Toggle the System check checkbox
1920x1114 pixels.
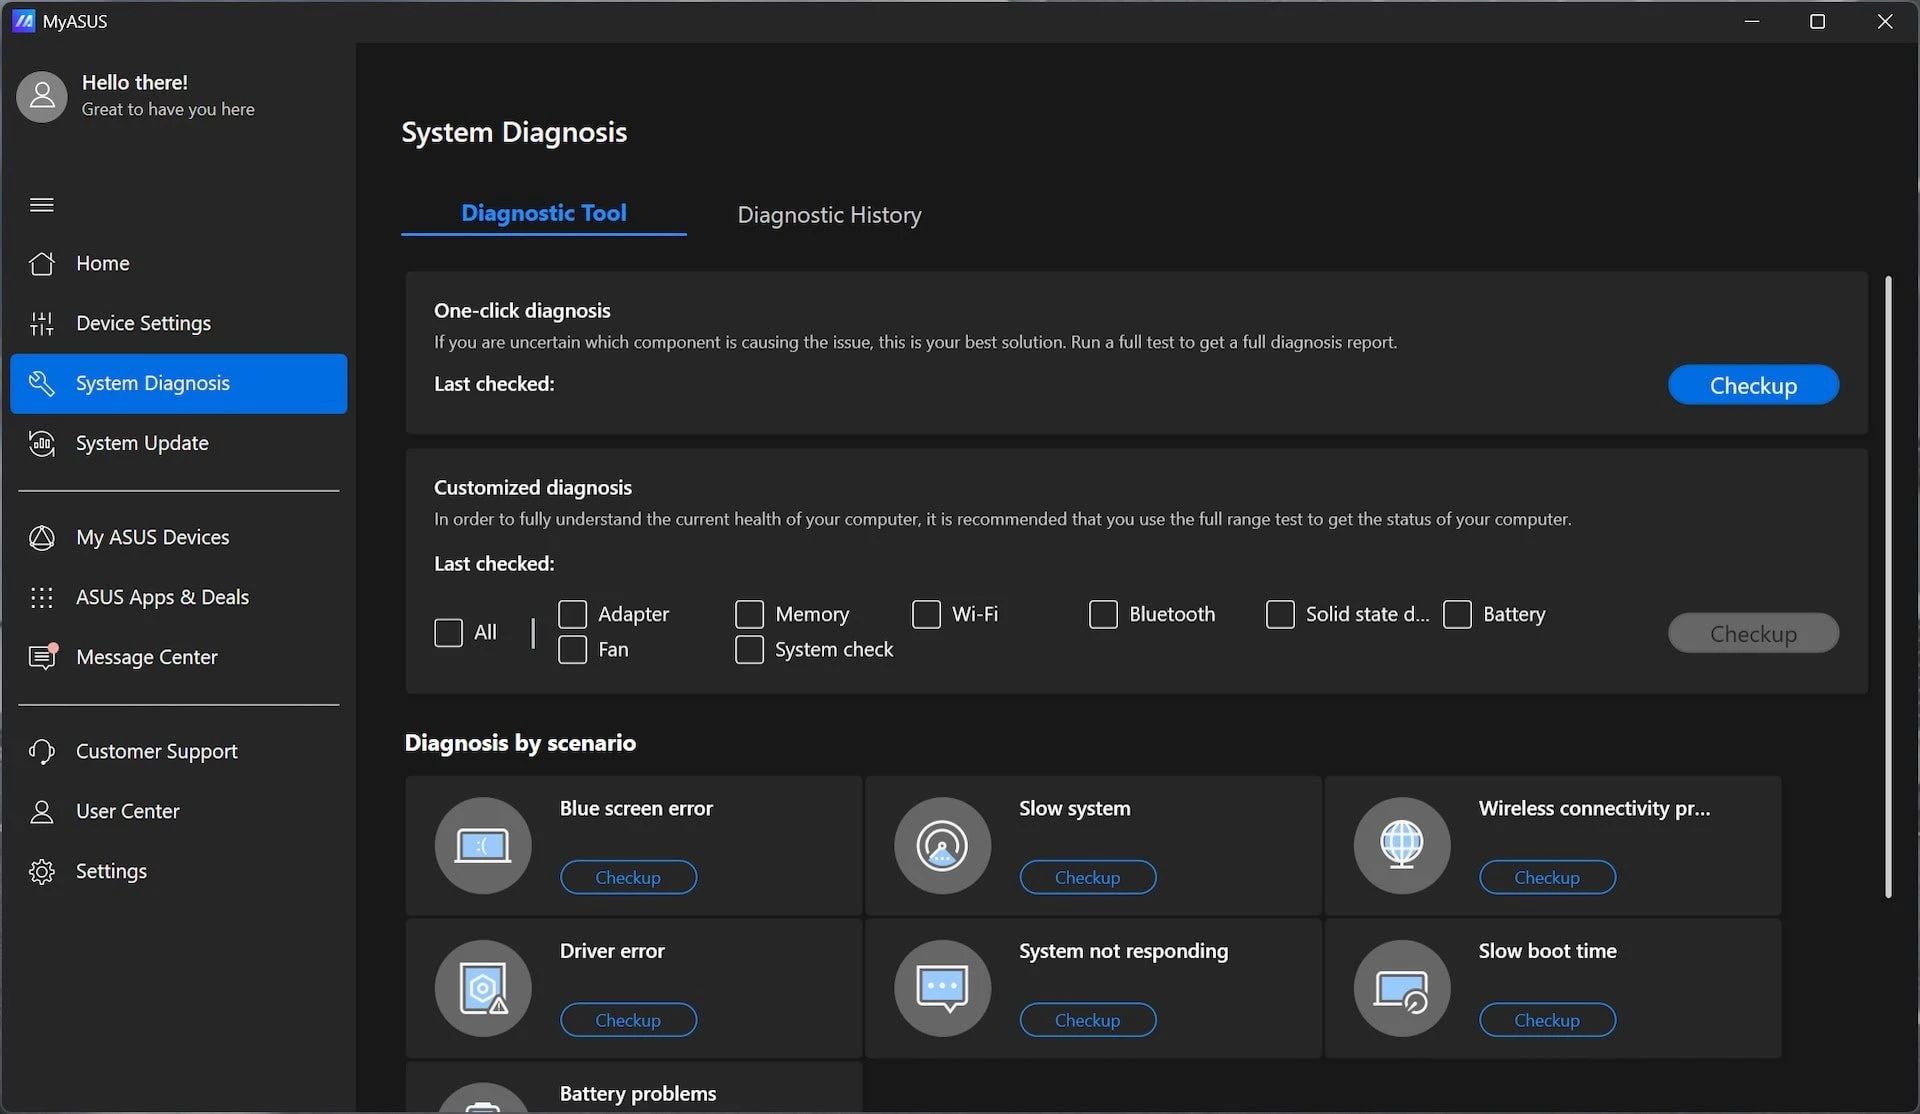click(749, 649)
